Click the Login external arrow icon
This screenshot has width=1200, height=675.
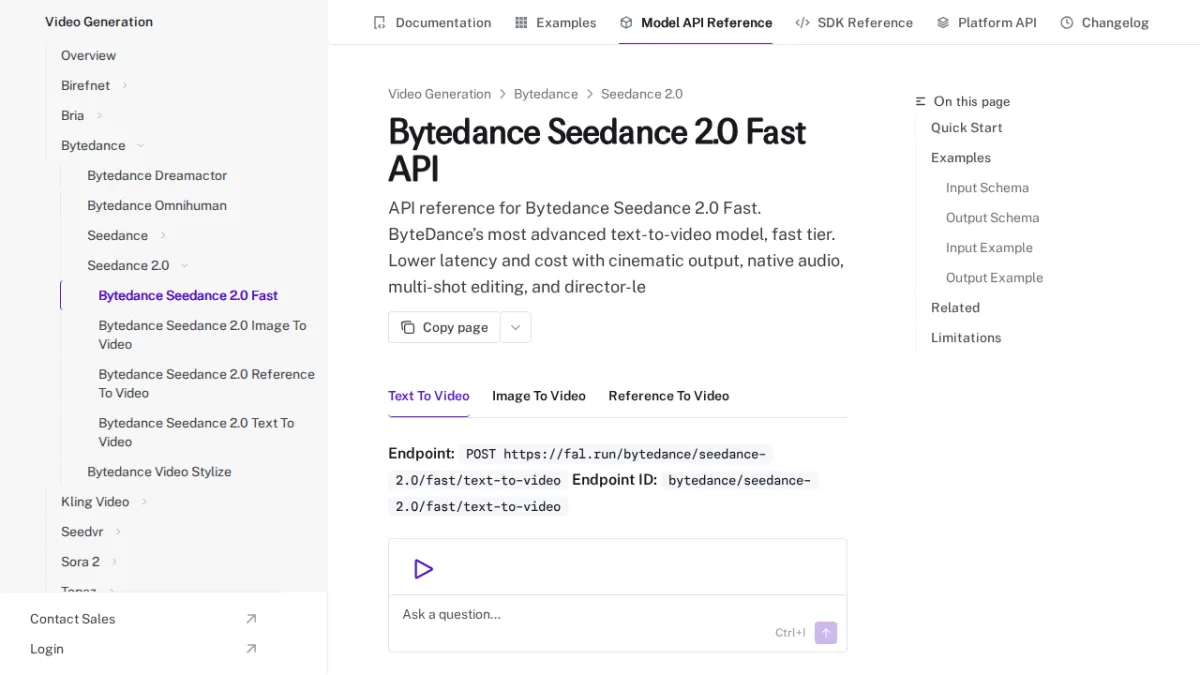coord(251,649)
